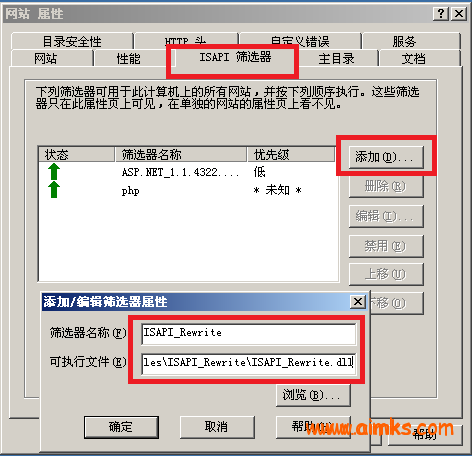Click the 筛选器名称 column header

[x=181, y=155]
